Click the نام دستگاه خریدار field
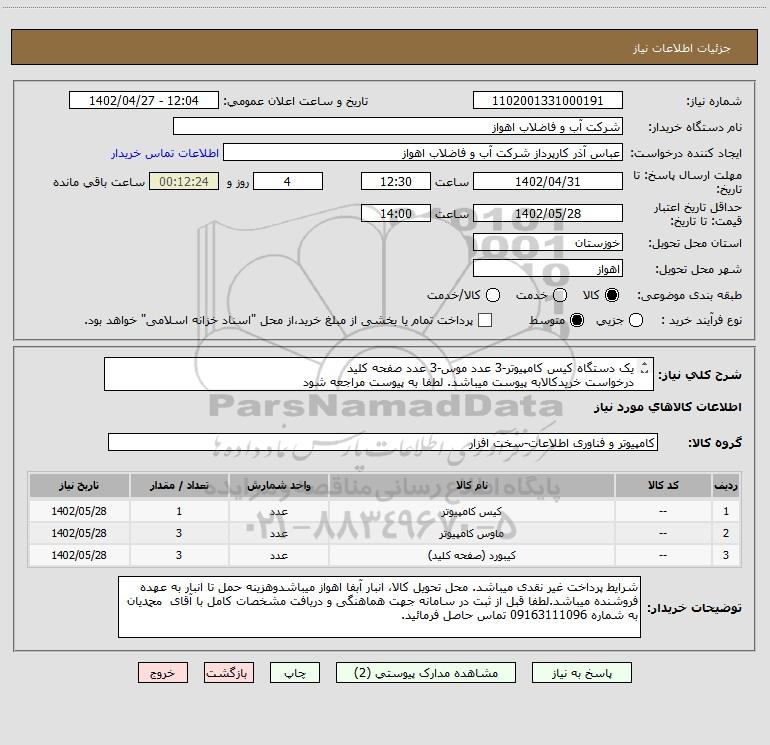Screen dimensions: 770x745 398,127
